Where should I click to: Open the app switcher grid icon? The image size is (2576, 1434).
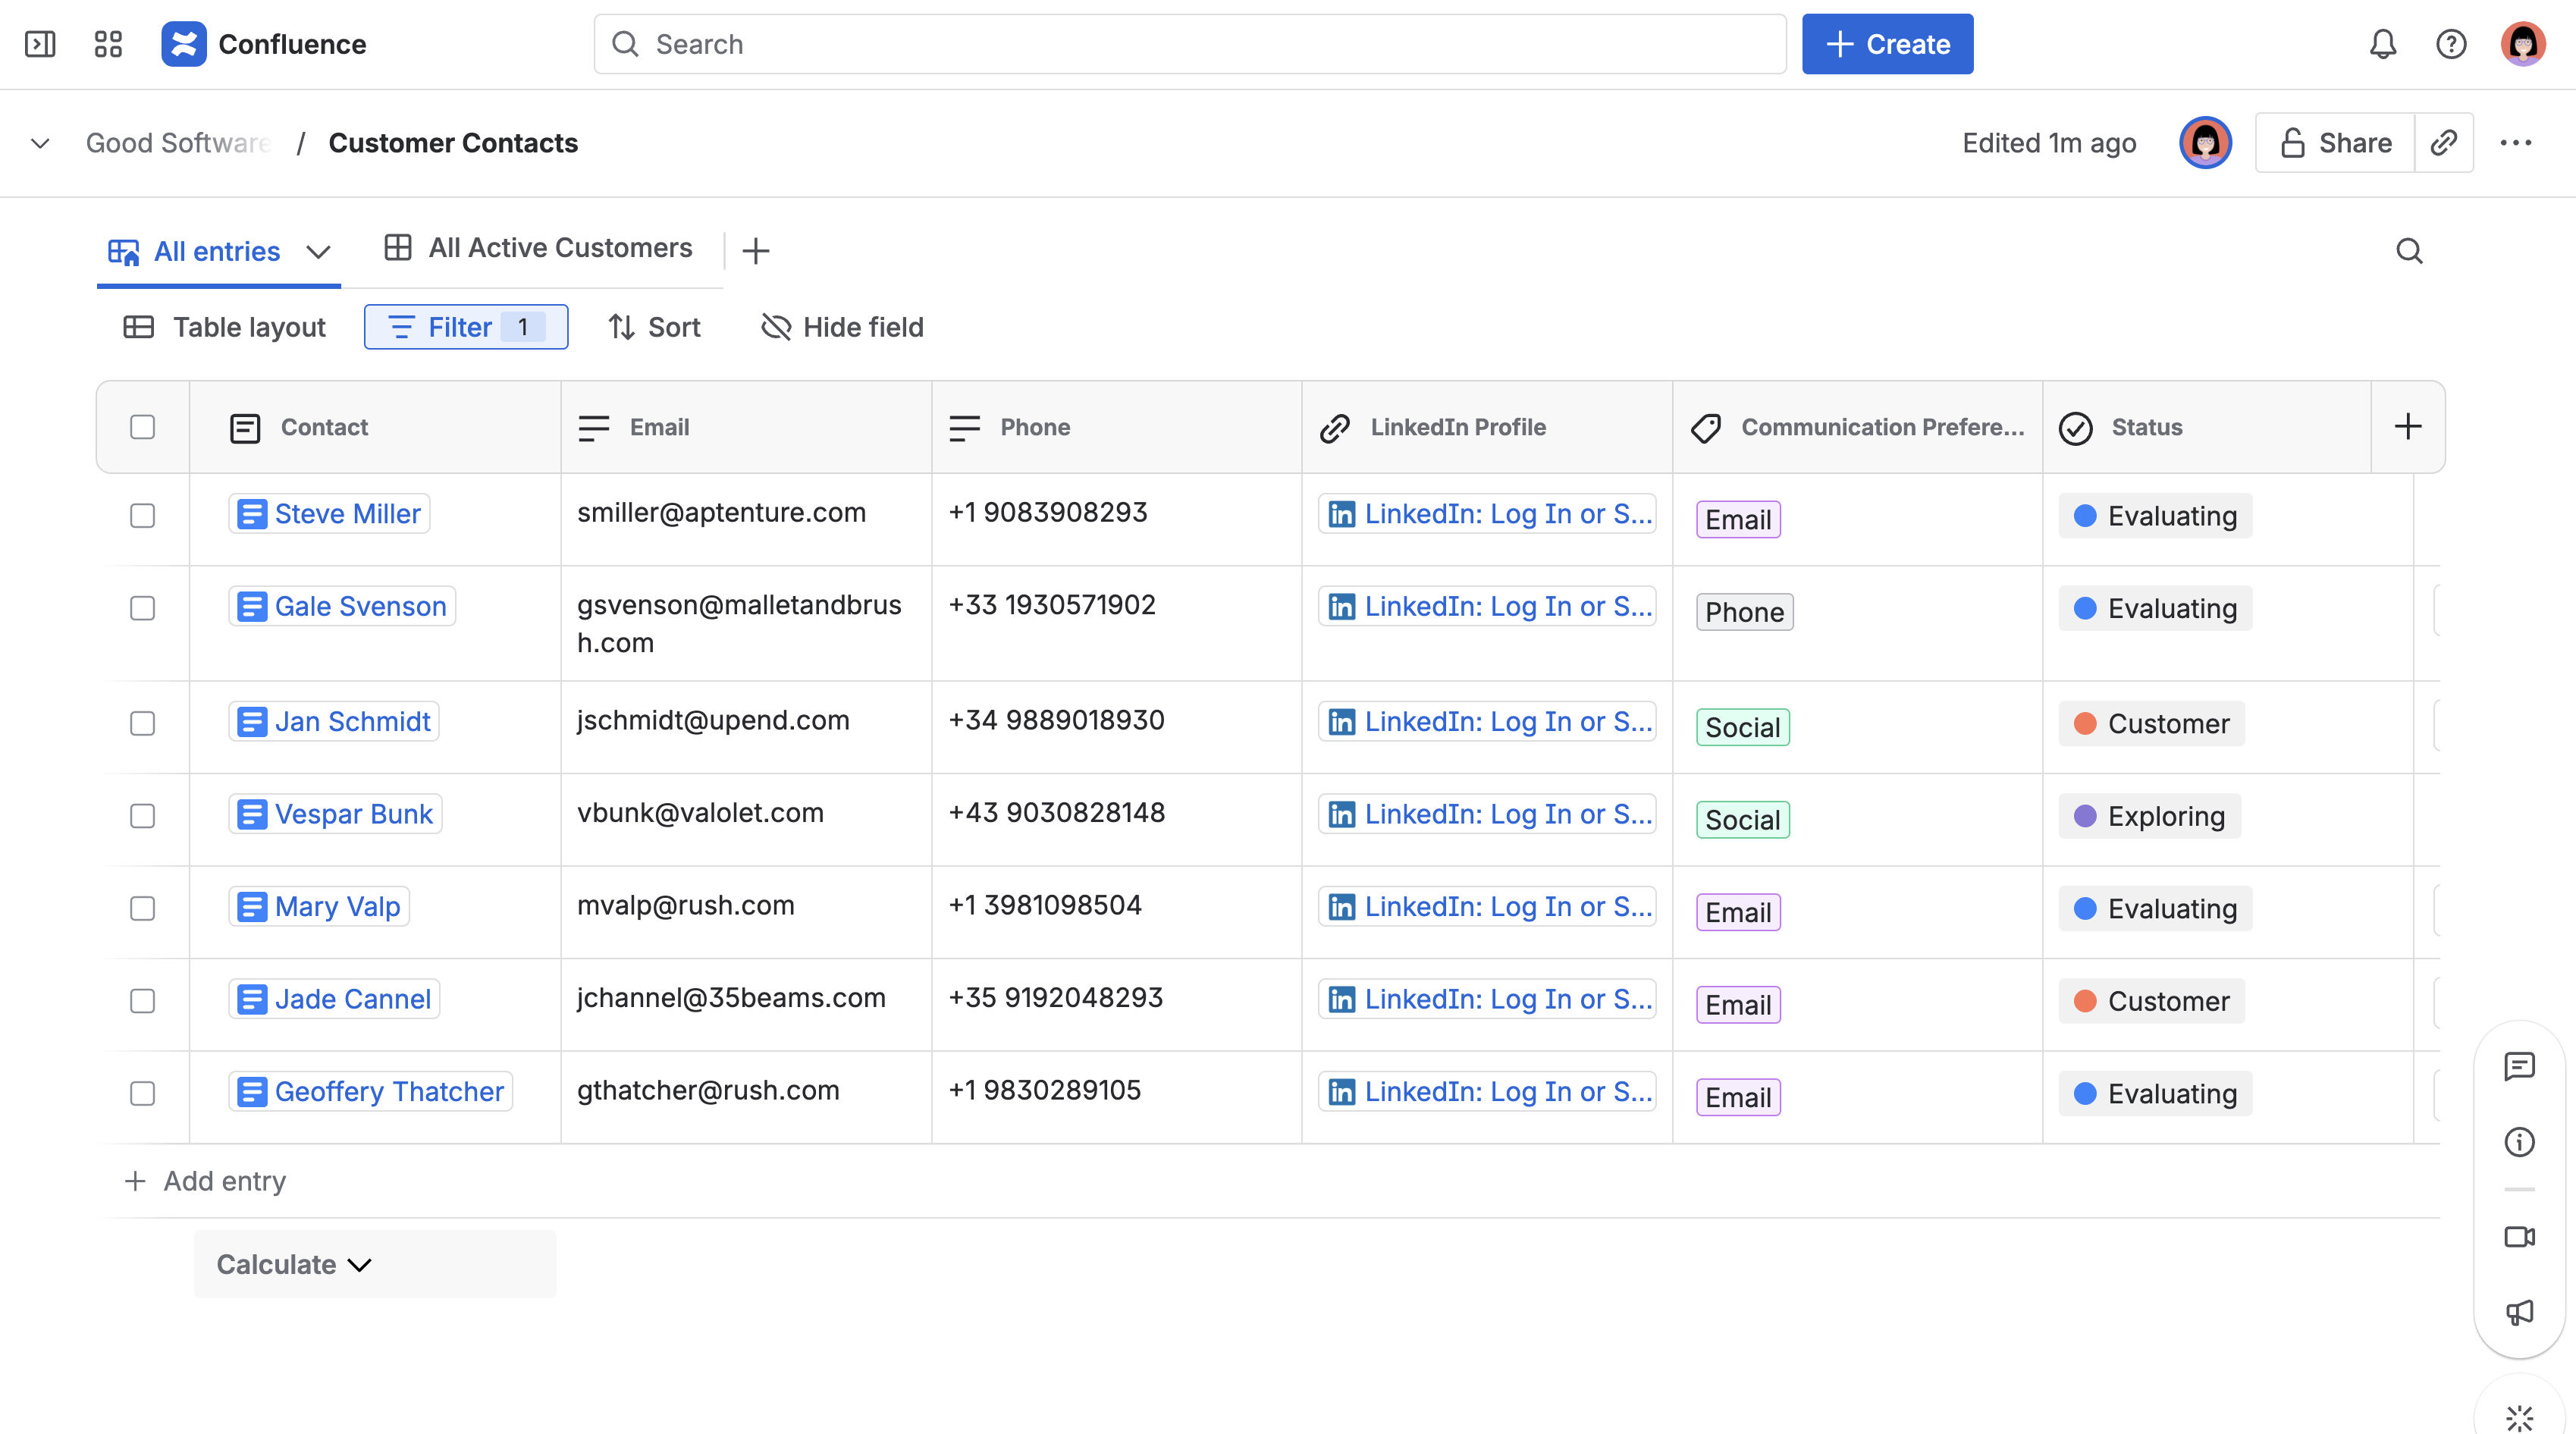pos(108,44)
